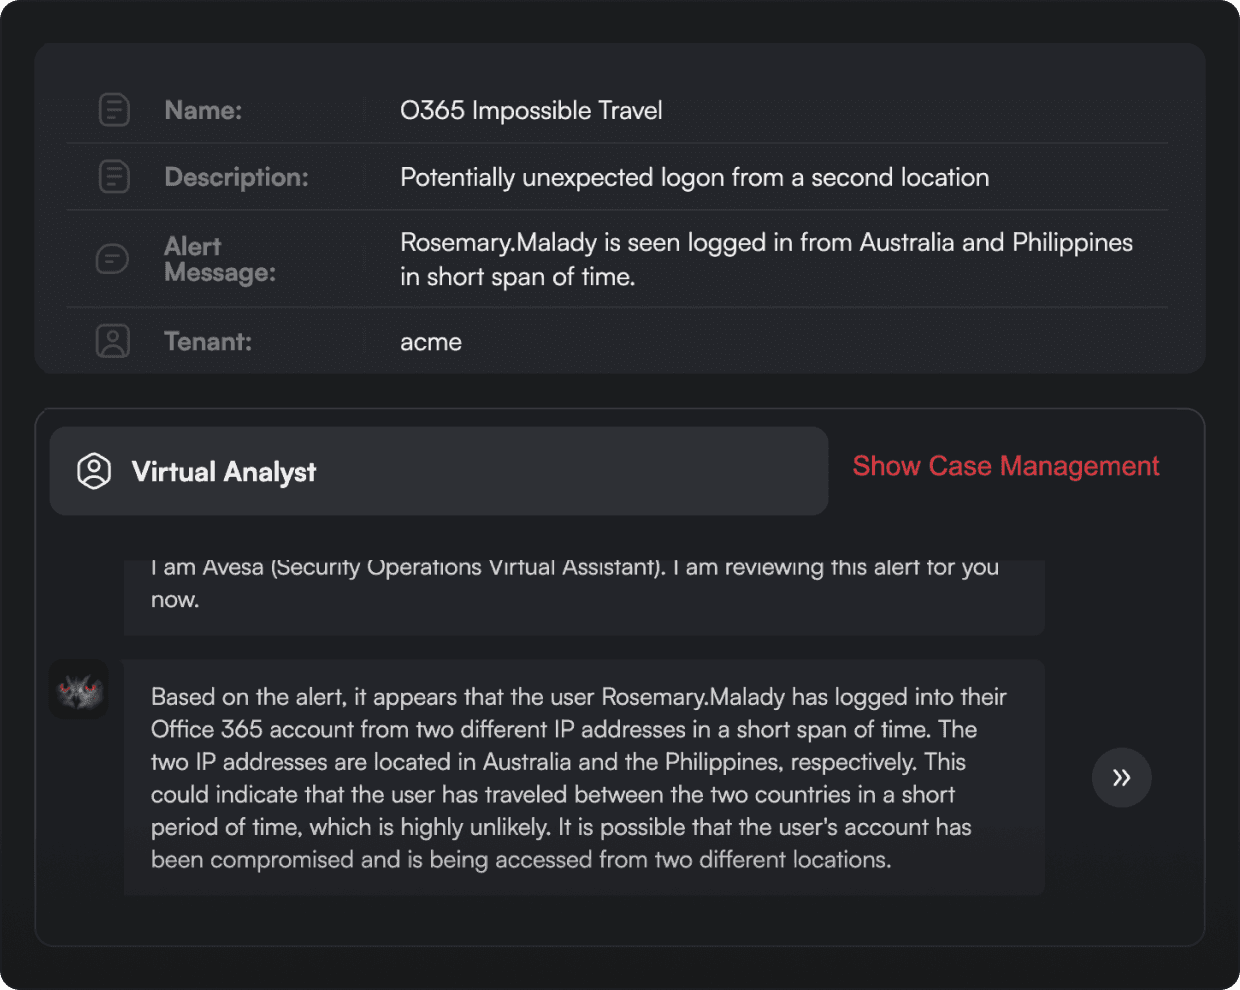Image resolution: width=1240 pixels, height=990 pixels.
Task: Click the Description field label
Action: click(236, 177)
